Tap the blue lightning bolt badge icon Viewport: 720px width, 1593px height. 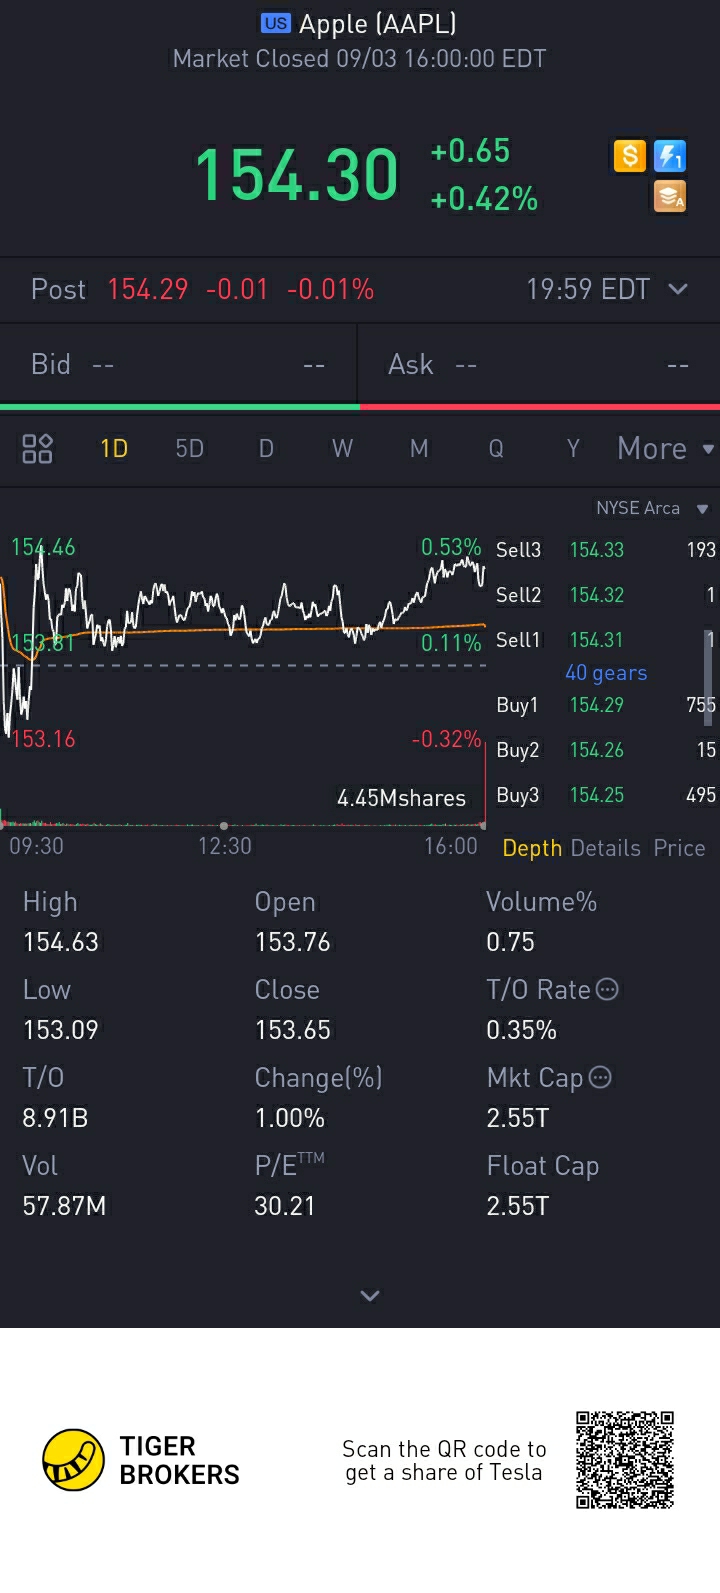pos(670,156)
